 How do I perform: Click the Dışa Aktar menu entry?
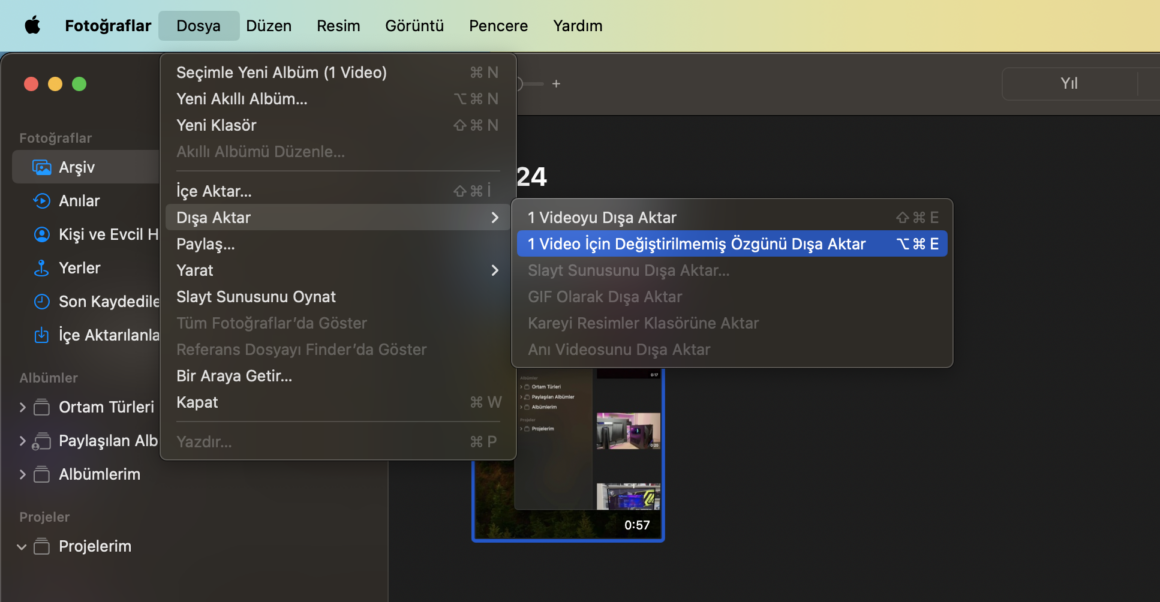pos(338,217)
